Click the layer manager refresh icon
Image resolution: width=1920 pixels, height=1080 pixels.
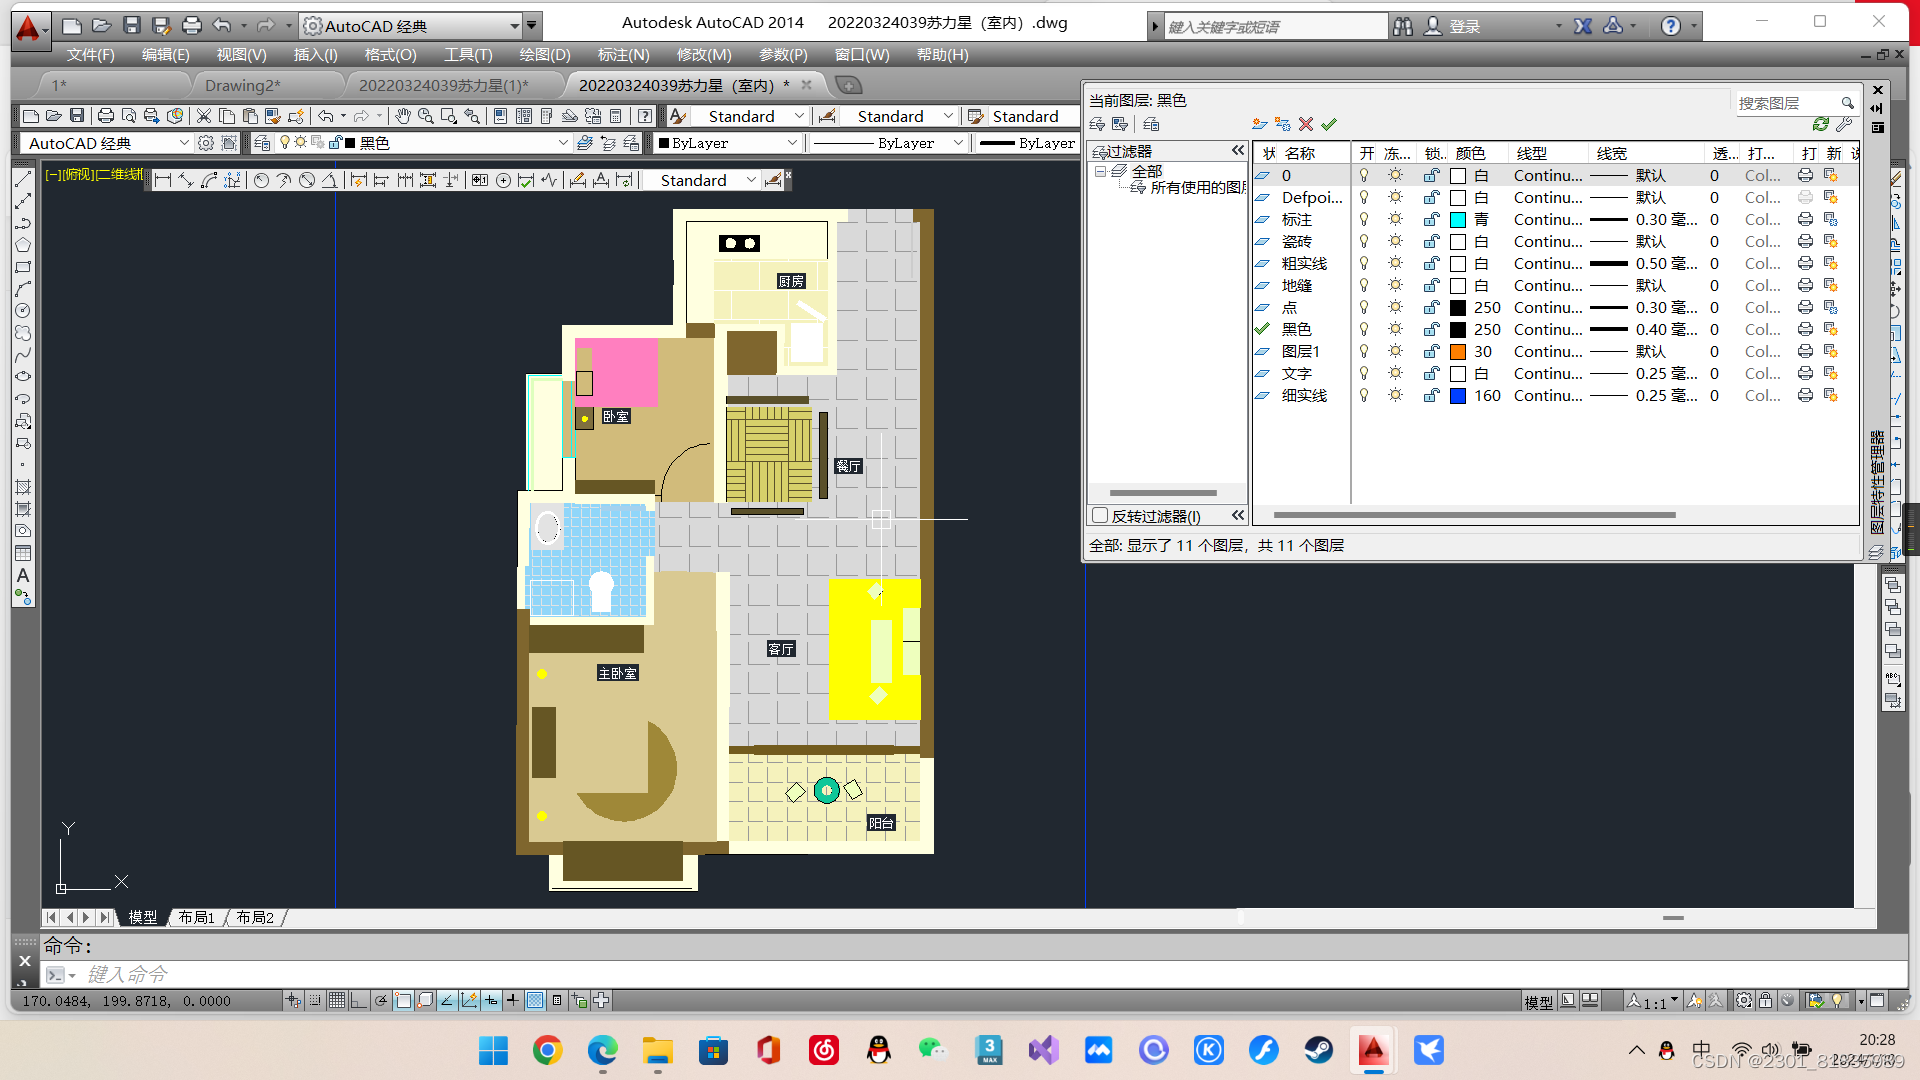pyautogui.click(x=1821, y=124)
